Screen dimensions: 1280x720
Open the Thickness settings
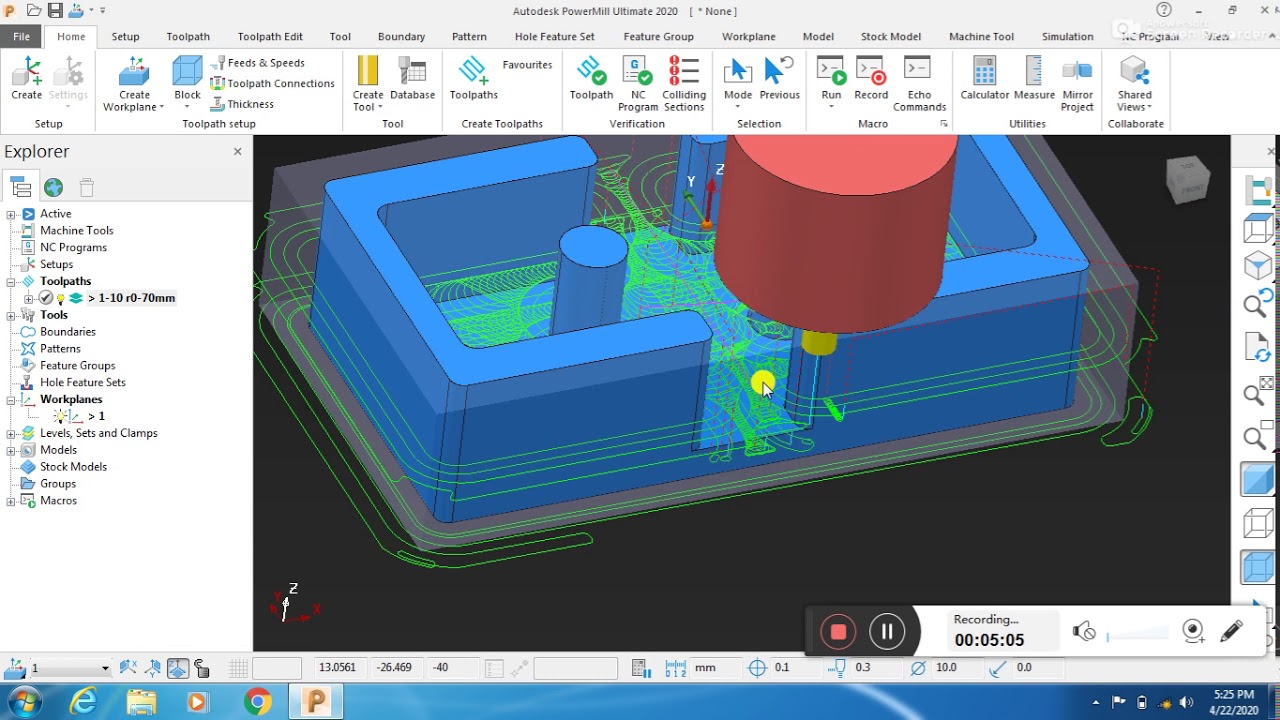tap(242, 104)
